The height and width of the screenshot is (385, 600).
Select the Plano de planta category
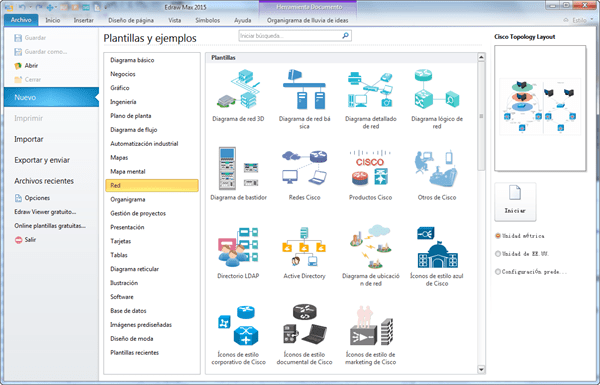point(152,116)
